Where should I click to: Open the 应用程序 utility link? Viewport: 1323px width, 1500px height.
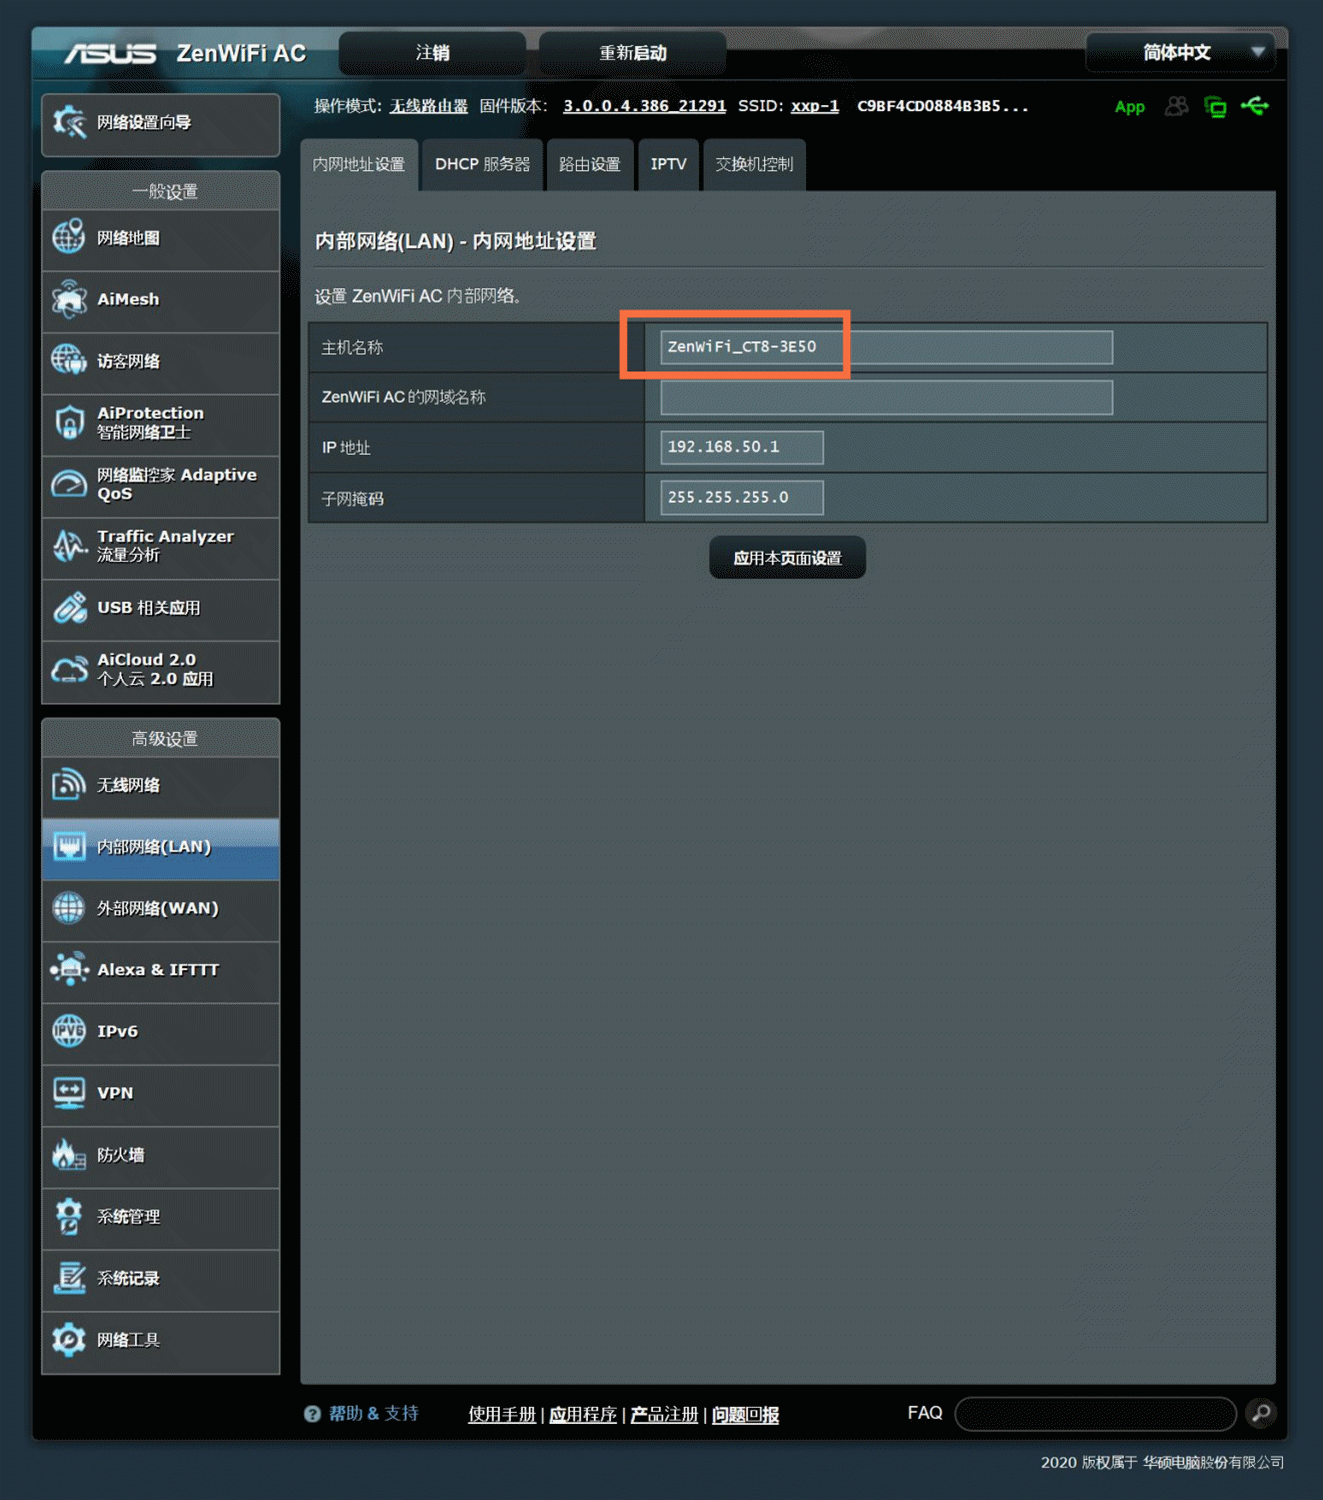tap(583, 1414)
